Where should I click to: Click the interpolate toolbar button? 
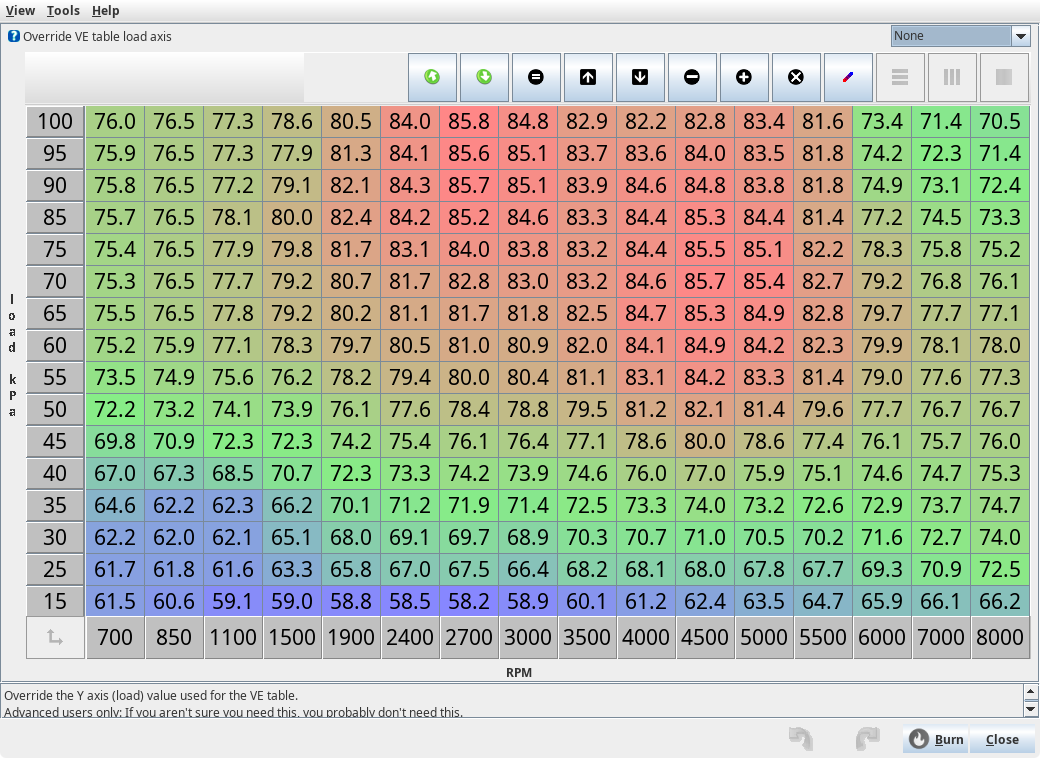pyautogui.click(x=848, y=77)
